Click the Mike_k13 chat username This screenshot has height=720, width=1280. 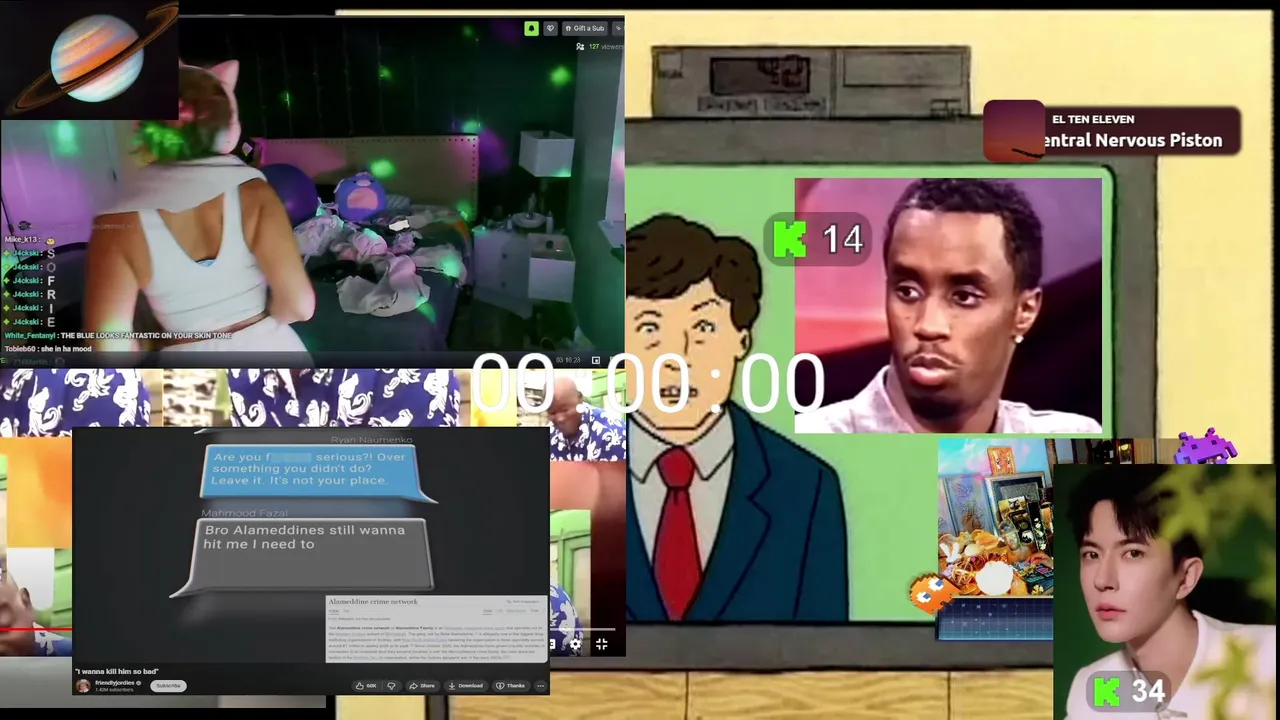[21, 239]
